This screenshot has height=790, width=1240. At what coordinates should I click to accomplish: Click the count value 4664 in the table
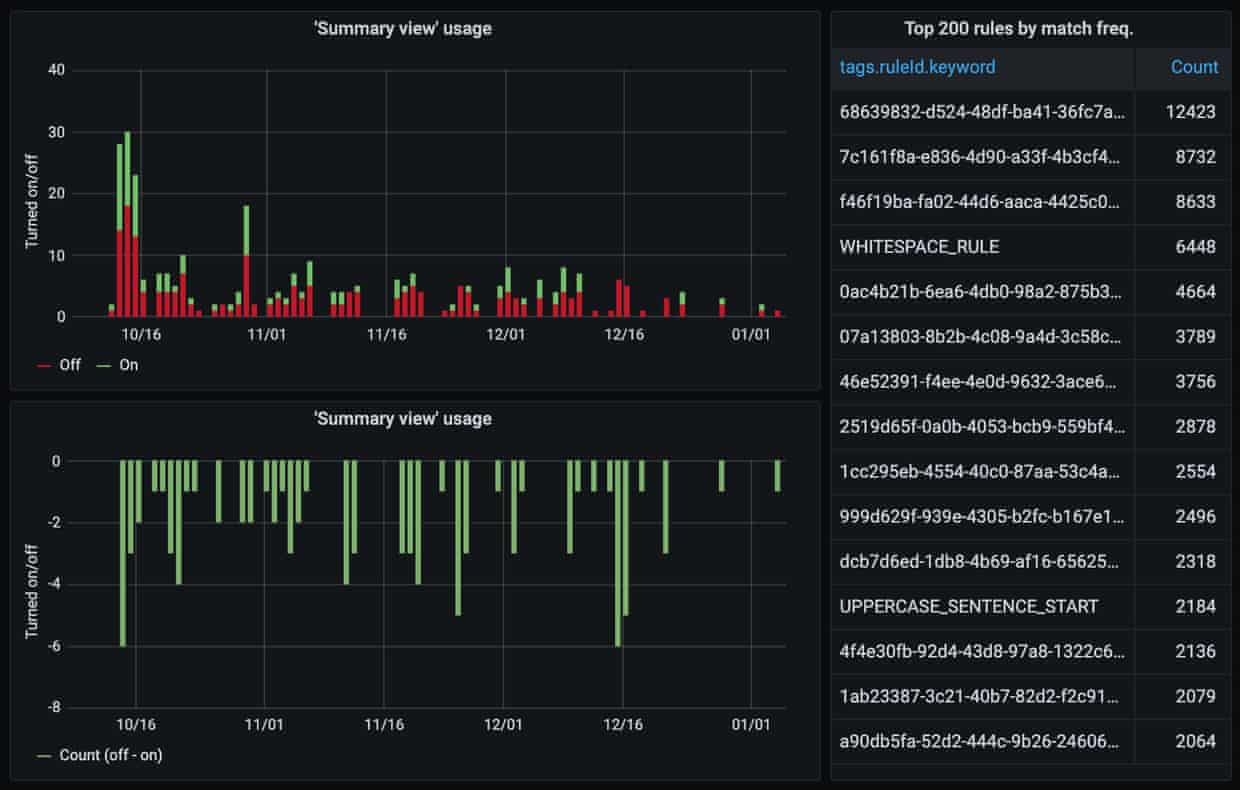tap(1194, 291)
